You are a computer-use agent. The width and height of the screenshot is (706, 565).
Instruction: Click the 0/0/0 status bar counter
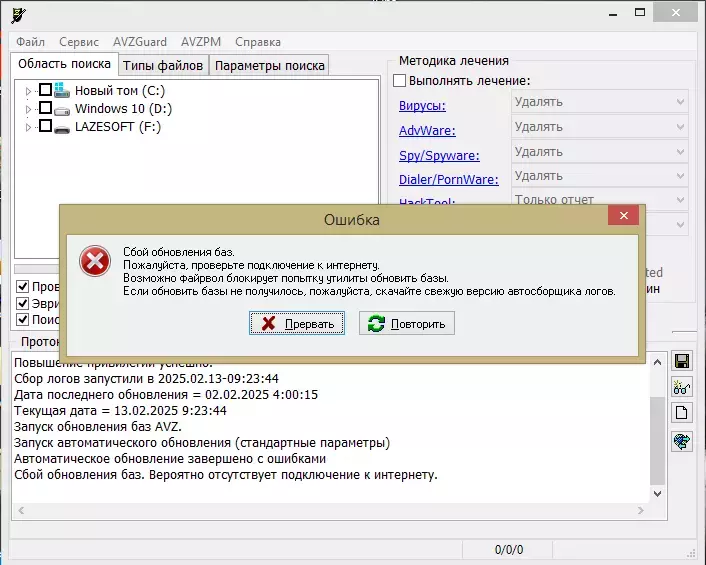(509, 549)
